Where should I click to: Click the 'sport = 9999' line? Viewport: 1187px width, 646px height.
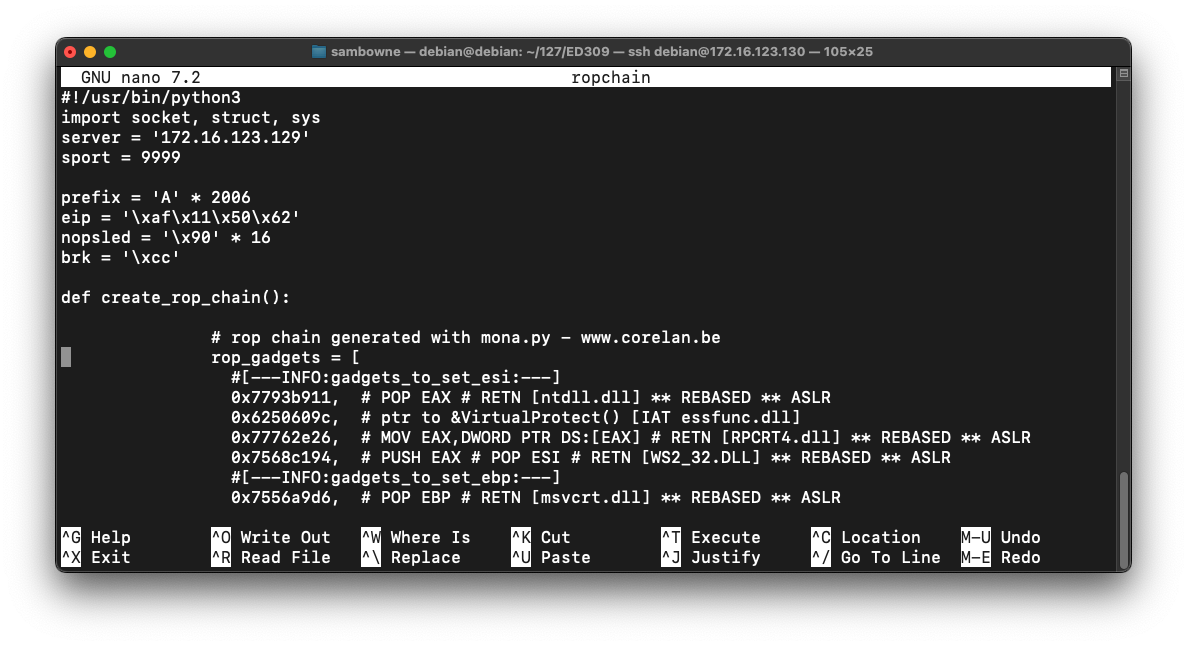click(121, 158)
